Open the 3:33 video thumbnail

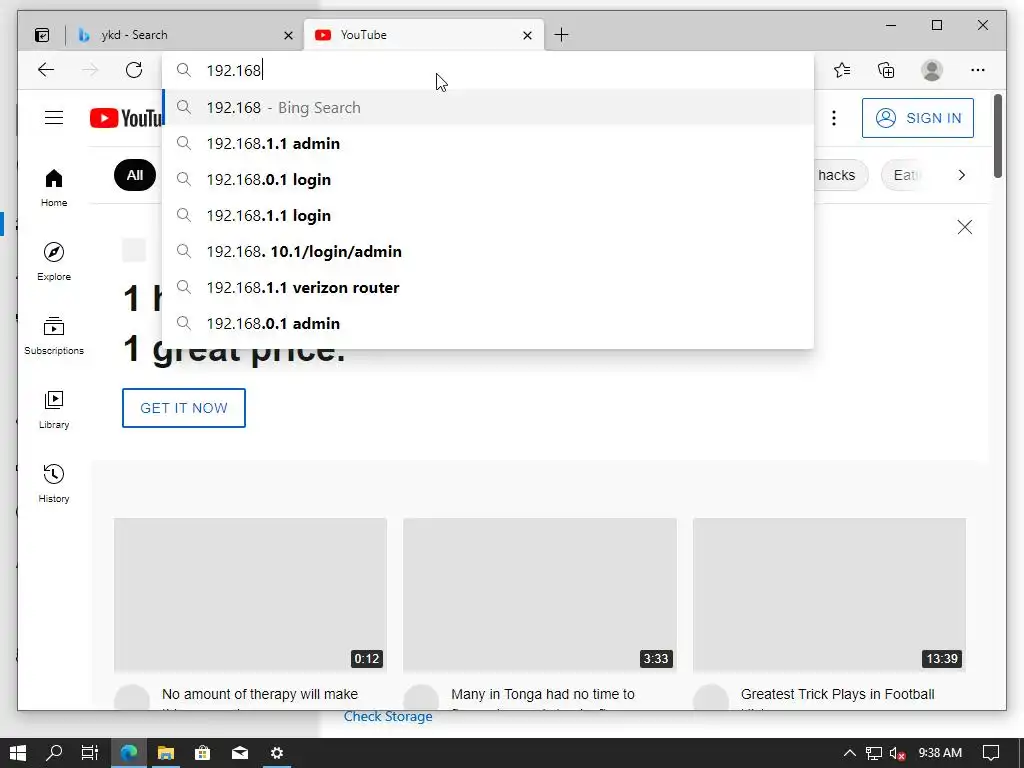tap(539, 595)
